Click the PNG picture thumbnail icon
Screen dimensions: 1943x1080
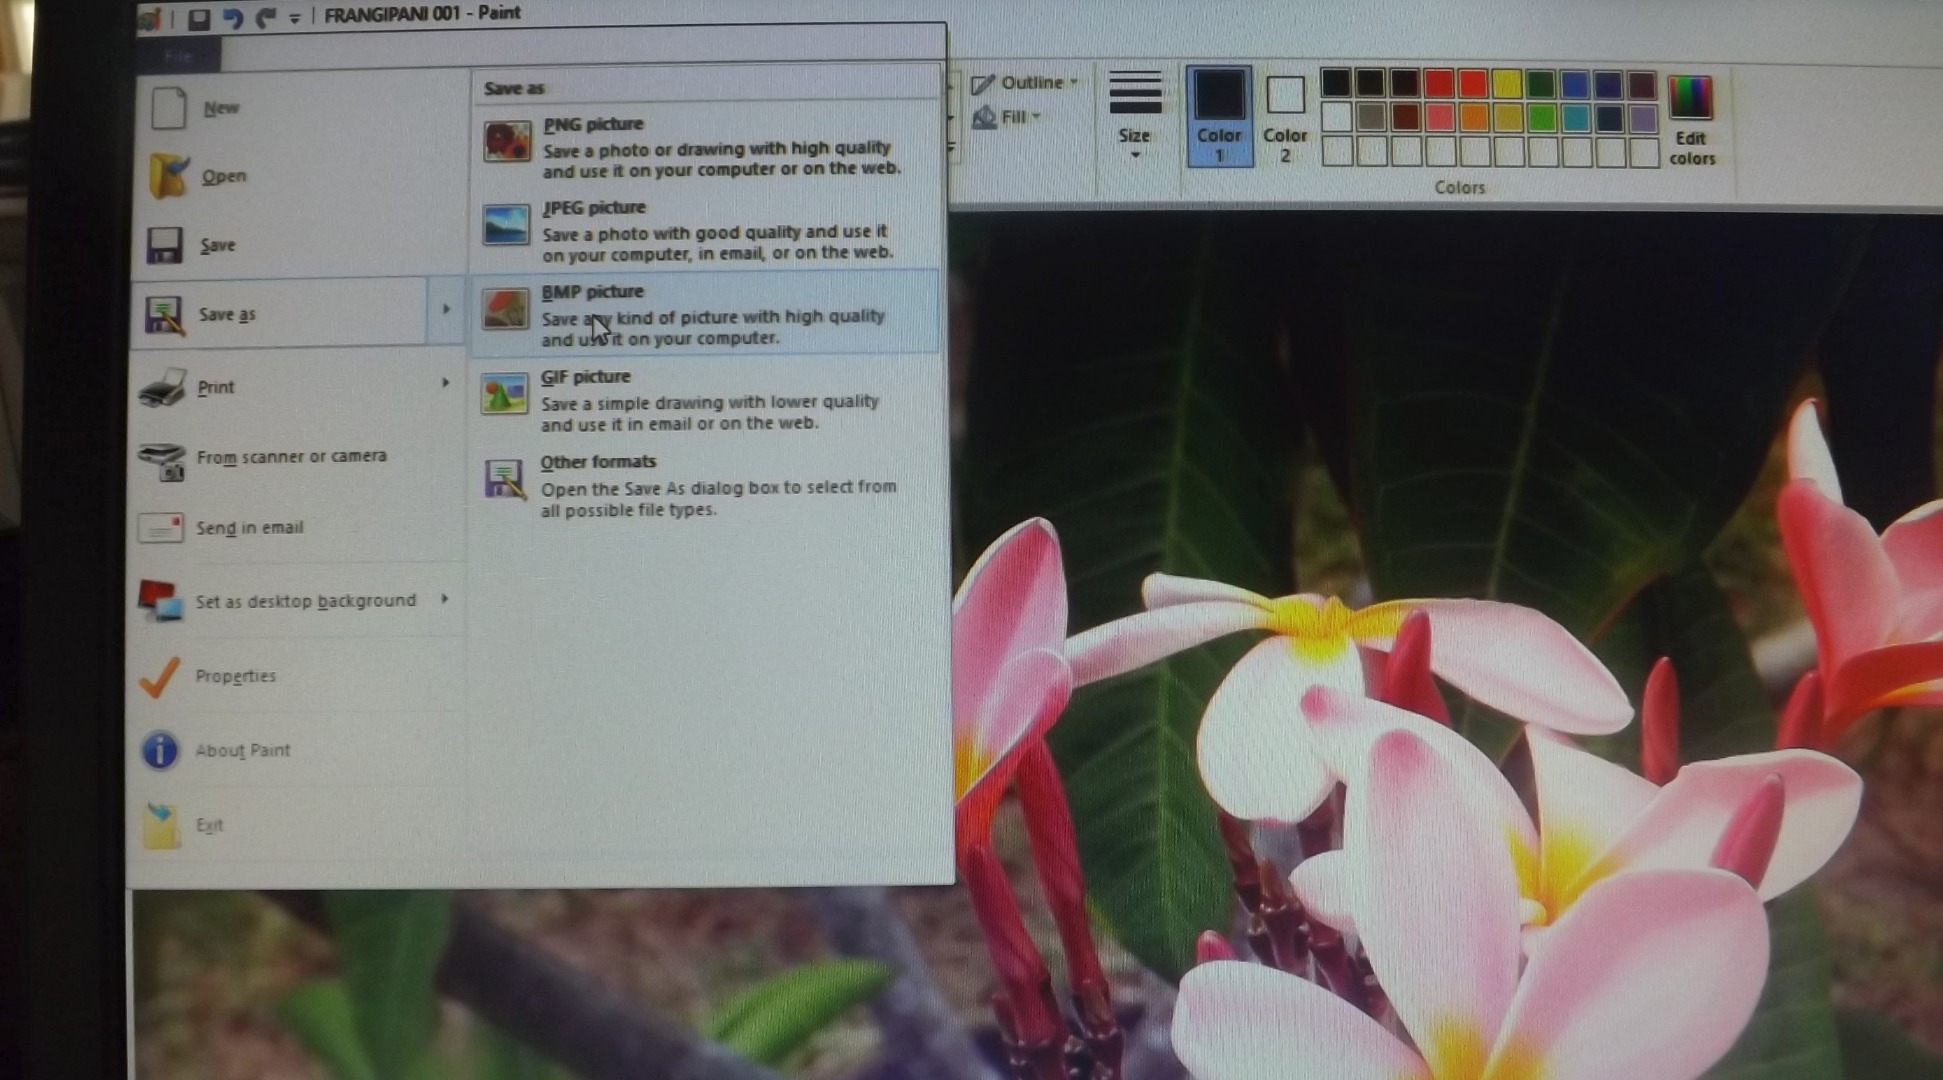pos(507,142)
